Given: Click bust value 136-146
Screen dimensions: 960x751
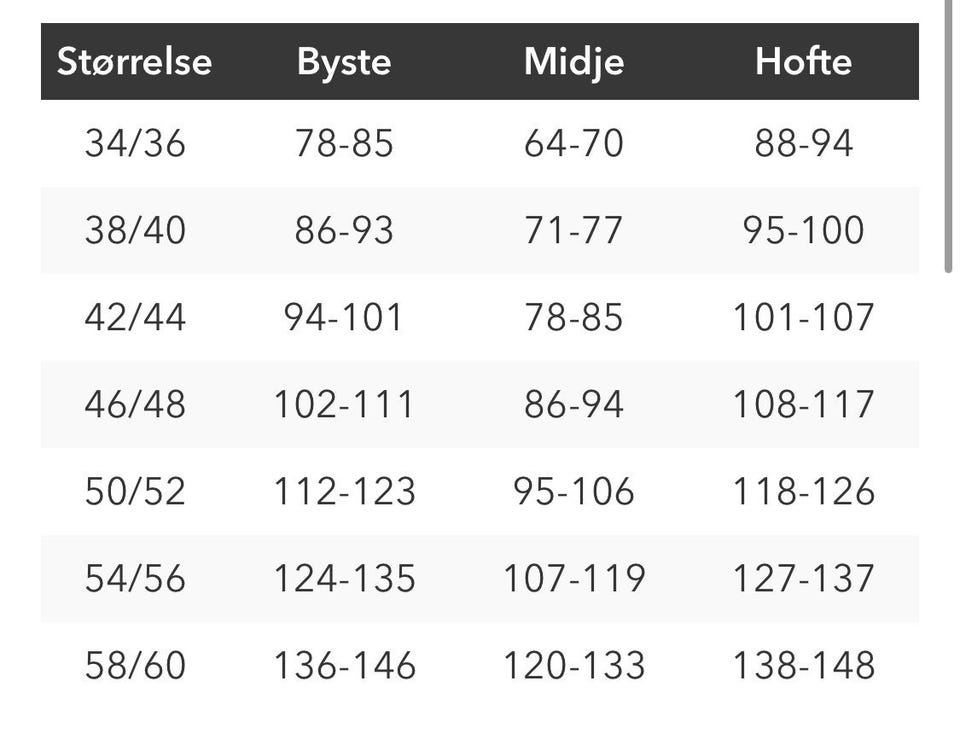Looking at the screenshot, I should coord(344,666).
